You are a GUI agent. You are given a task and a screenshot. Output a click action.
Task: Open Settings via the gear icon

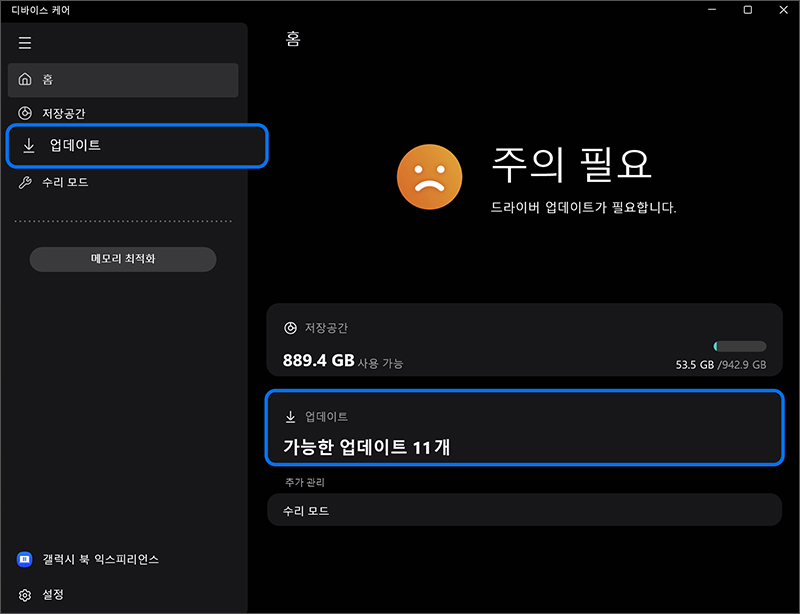coord(25,594)
